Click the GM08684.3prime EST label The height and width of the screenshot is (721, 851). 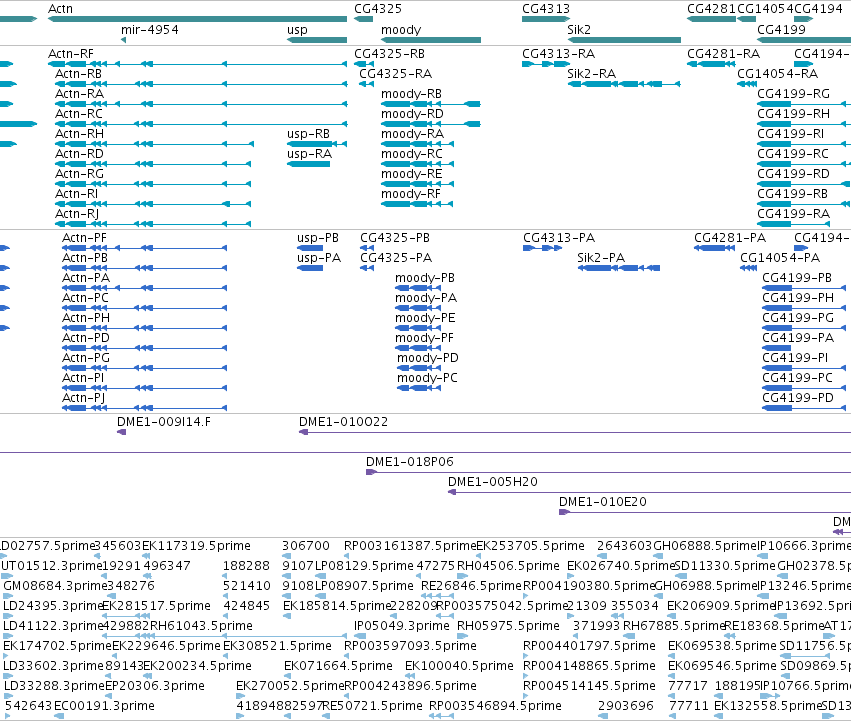coord(55,586)
